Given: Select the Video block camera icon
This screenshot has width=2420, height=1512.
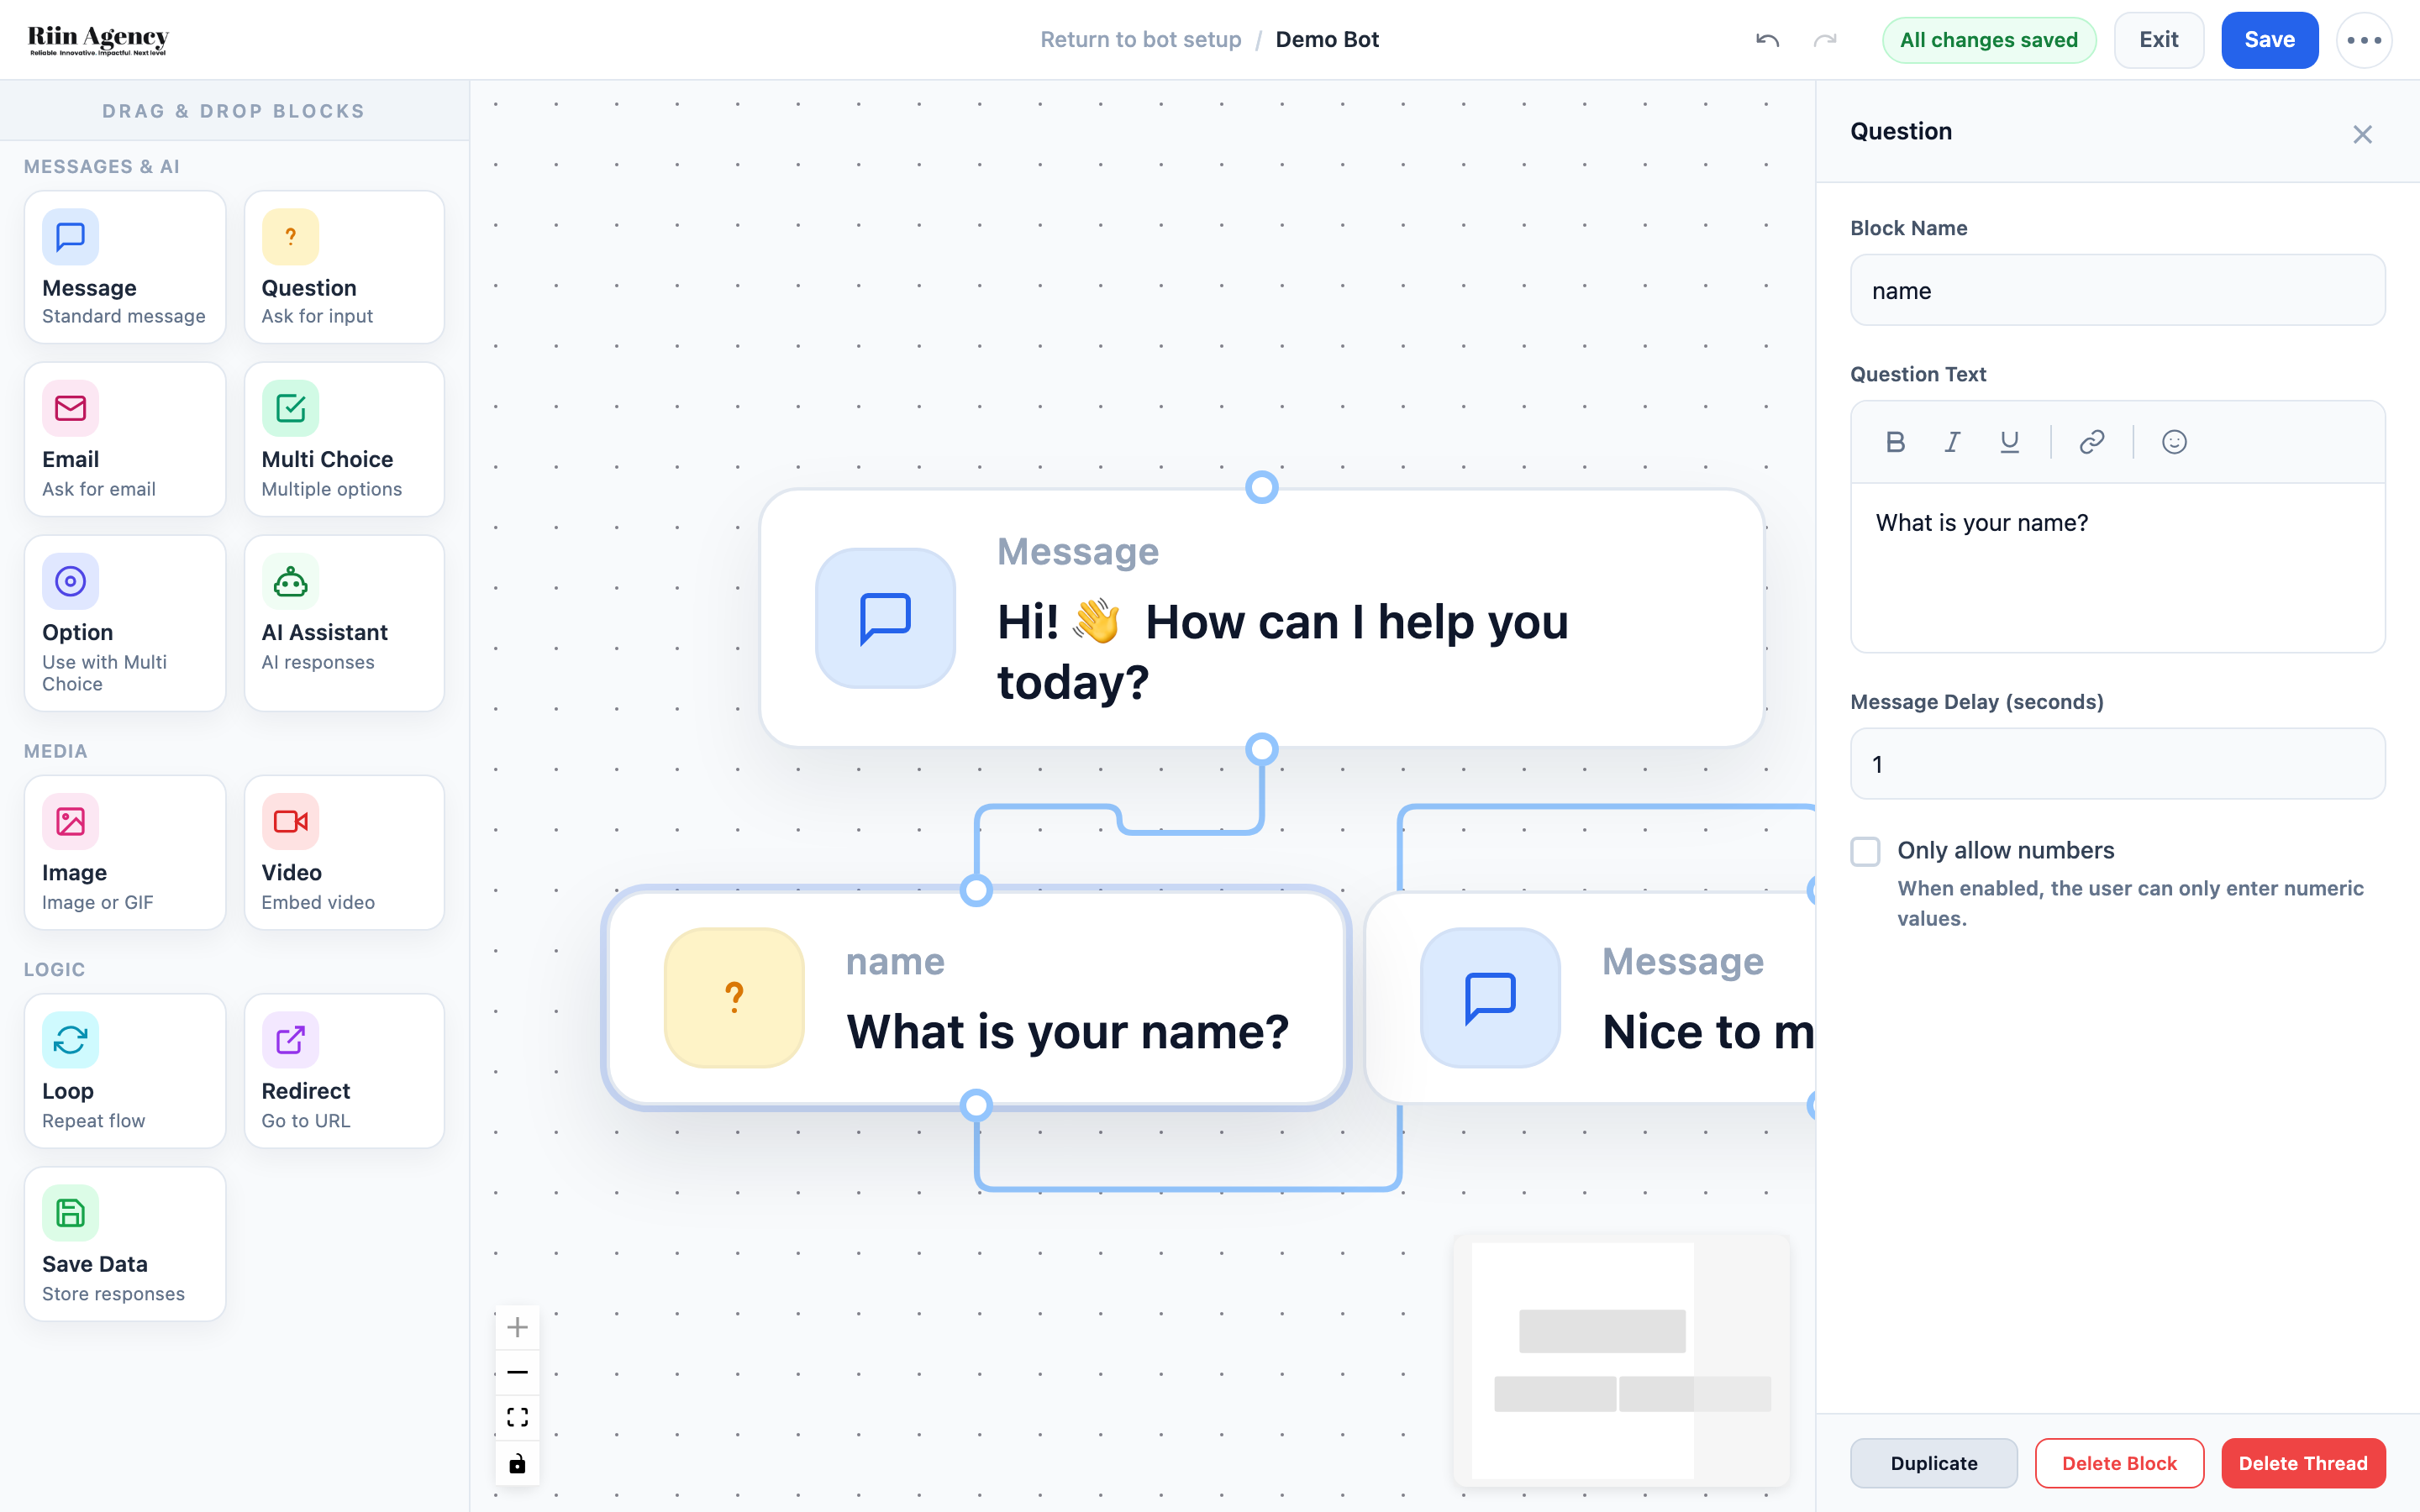Looking at the screenshot, I should pyautogui.click(x=290, y=821).
